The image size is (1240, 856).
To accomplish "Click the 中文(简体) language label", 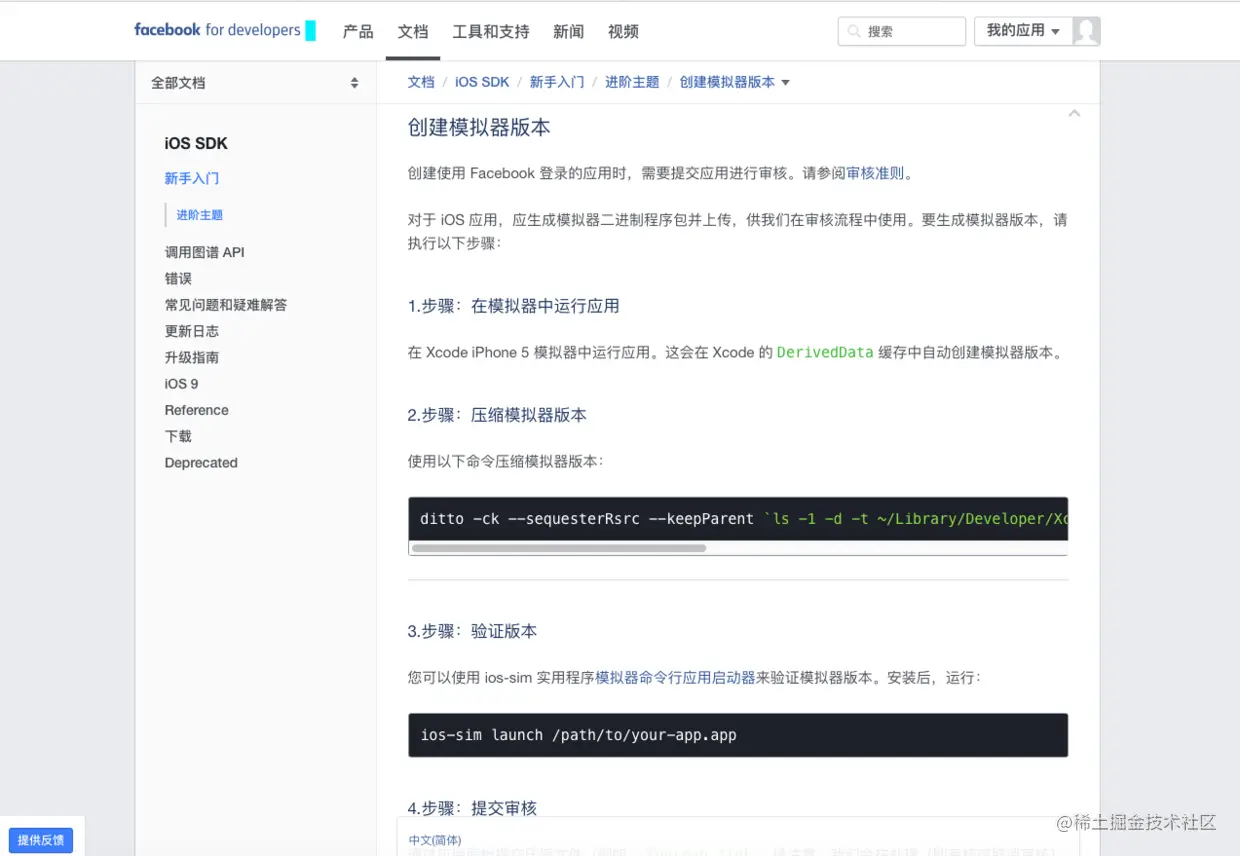I will coord(435,840).
